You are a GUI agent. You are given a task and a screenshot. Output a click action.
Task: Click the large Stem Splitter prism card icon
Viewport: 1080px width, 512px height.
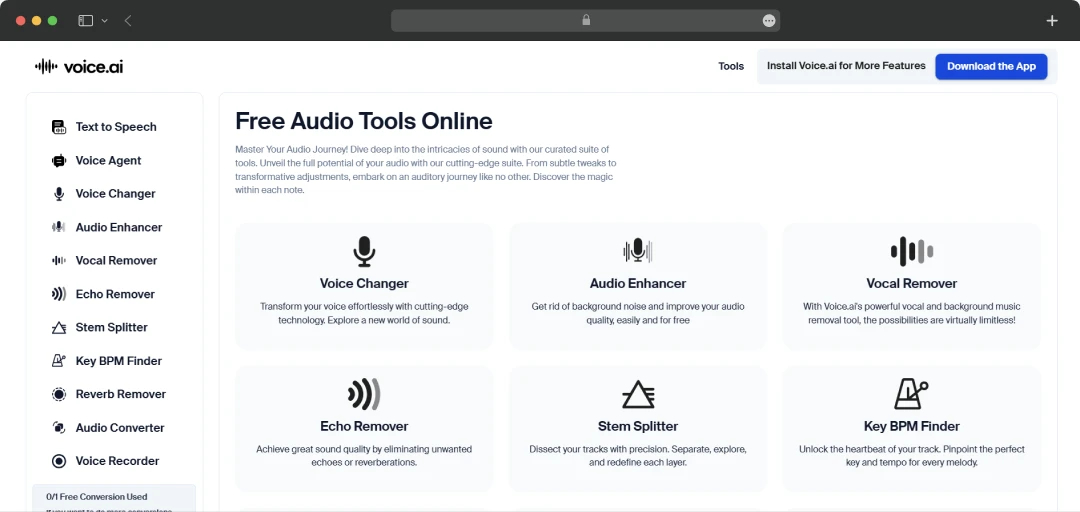(638, 394)
